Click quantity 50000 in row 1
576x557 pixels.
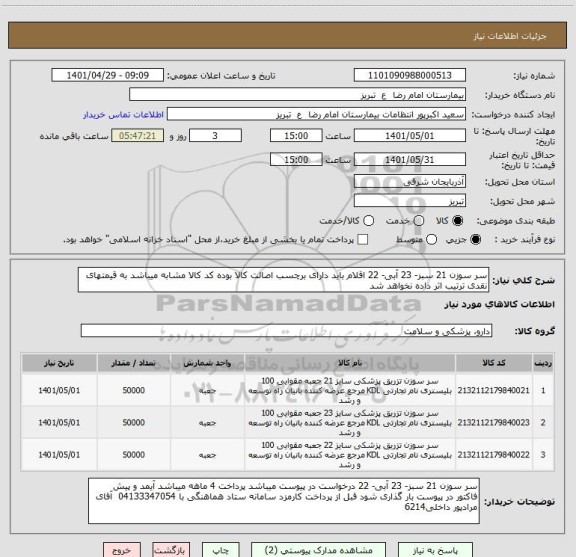click(134, 390)
